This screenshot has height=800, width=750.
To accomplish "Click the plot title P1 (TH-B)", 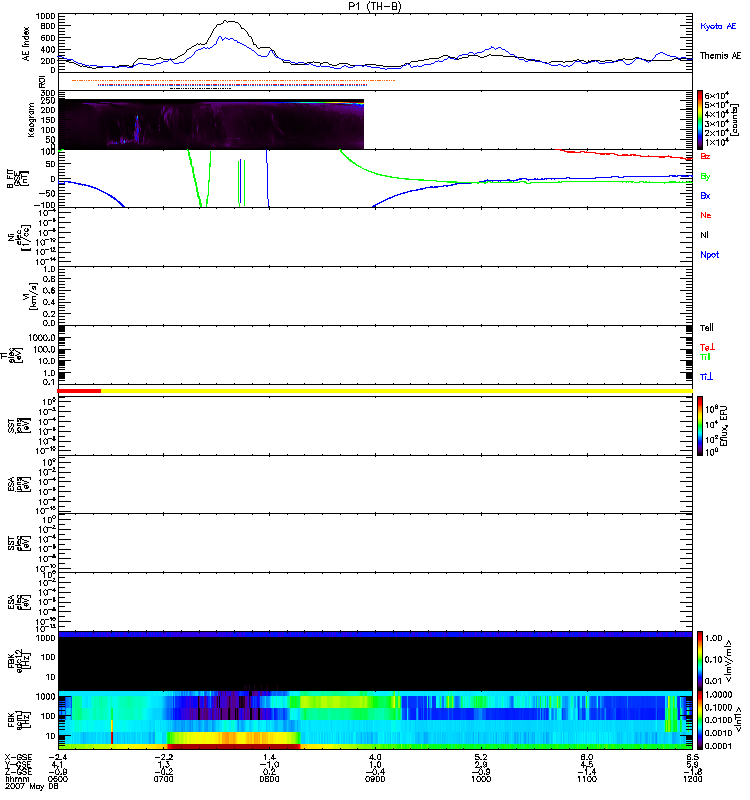I will pos(375,6).
